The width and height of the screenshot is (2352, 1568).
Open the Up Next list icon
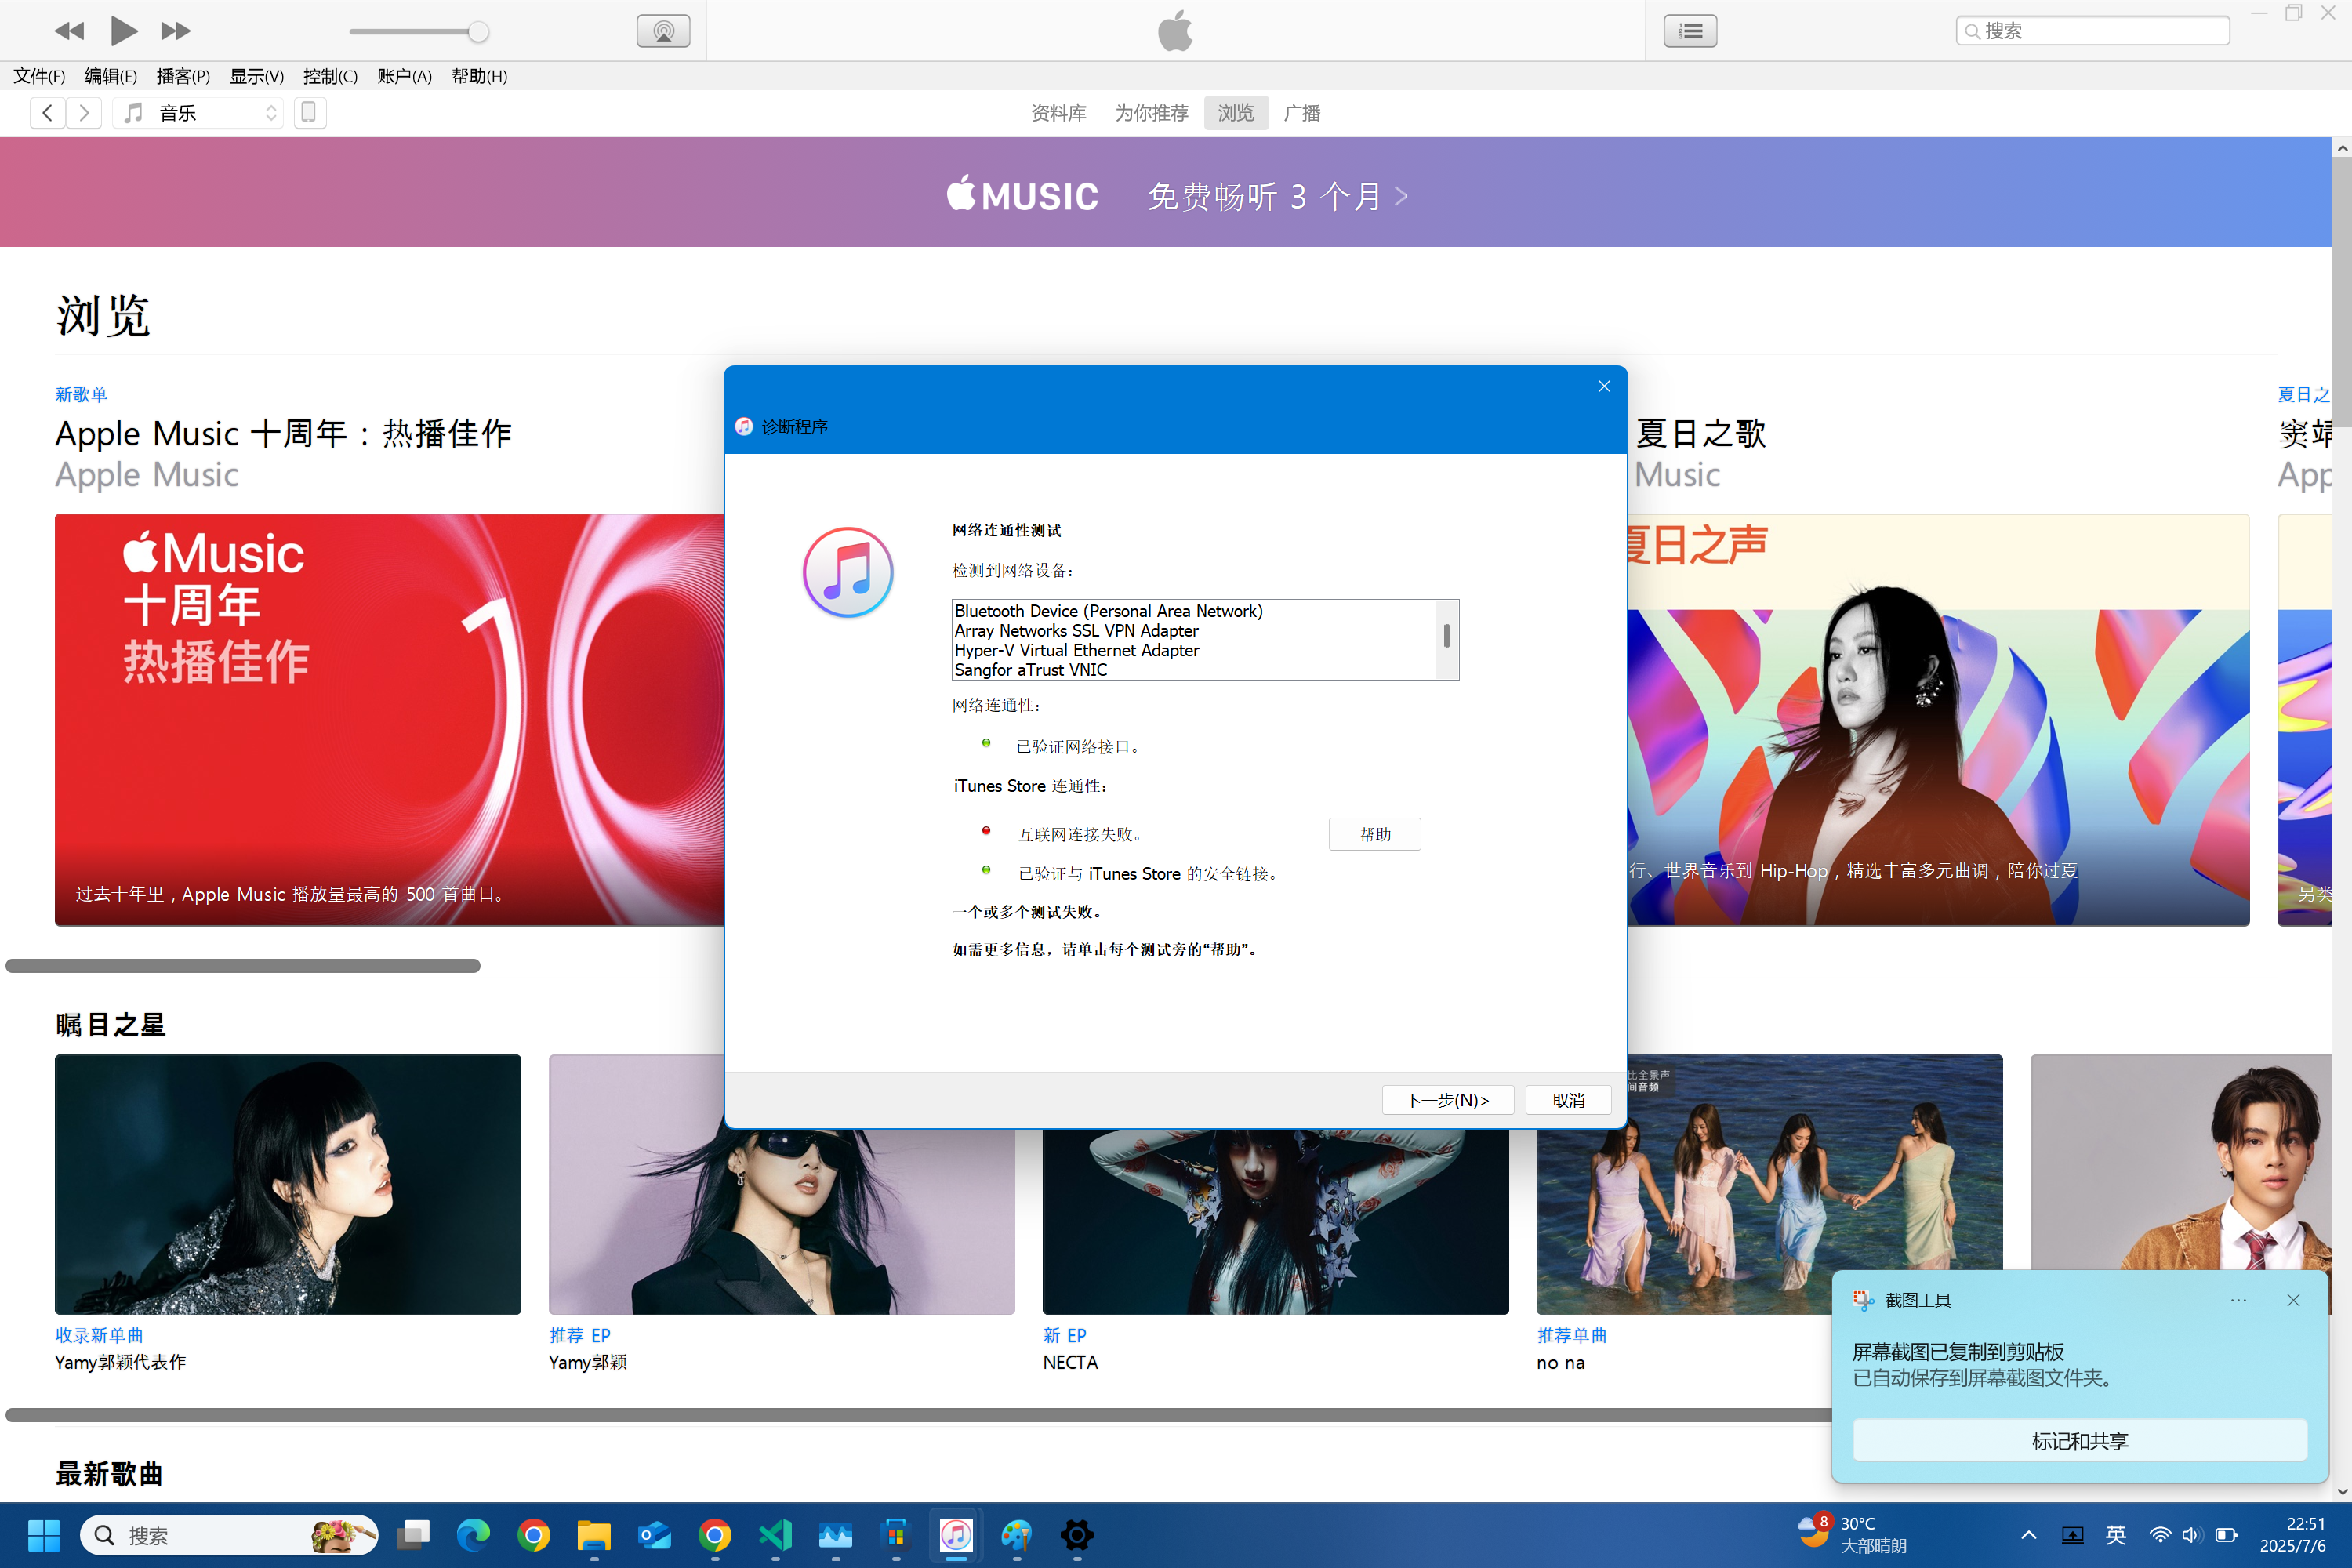point(1690,31)
